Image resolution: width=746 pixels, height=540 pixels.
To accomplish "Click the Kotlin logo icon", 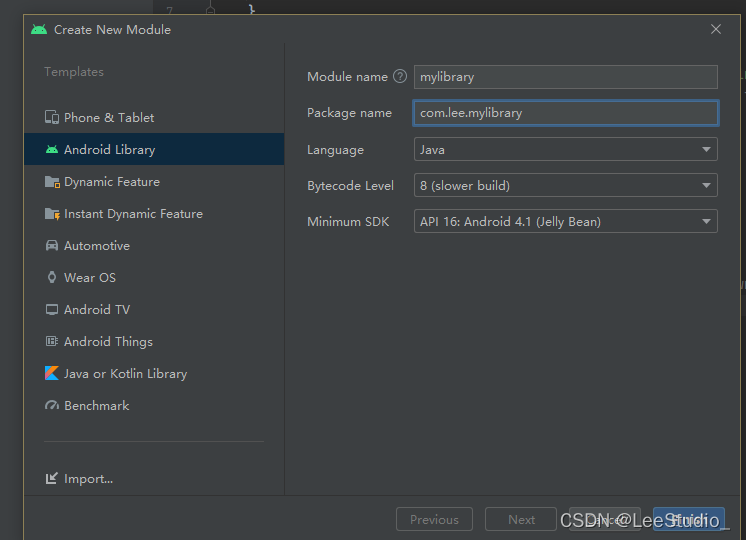I will pos(51,373).
